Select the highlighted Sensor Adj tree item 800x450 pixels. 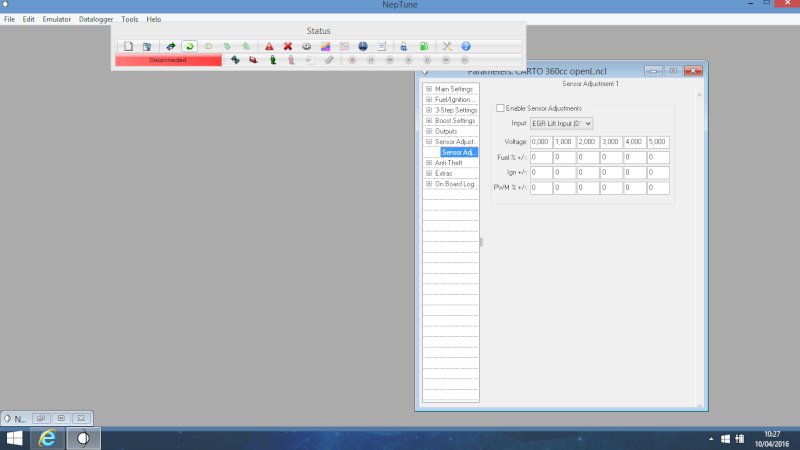459,152
